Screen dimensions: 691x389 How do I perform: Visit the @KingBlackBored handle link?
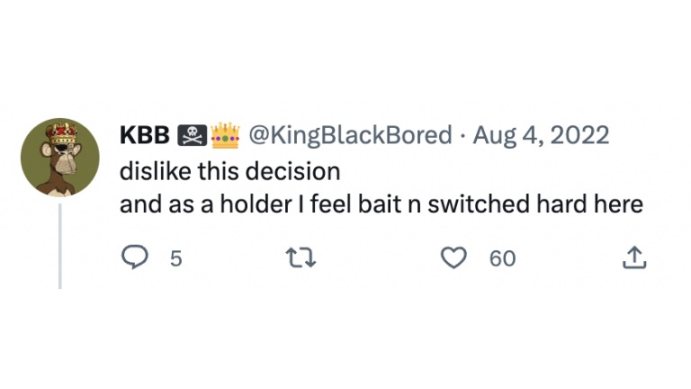[350, 135]
